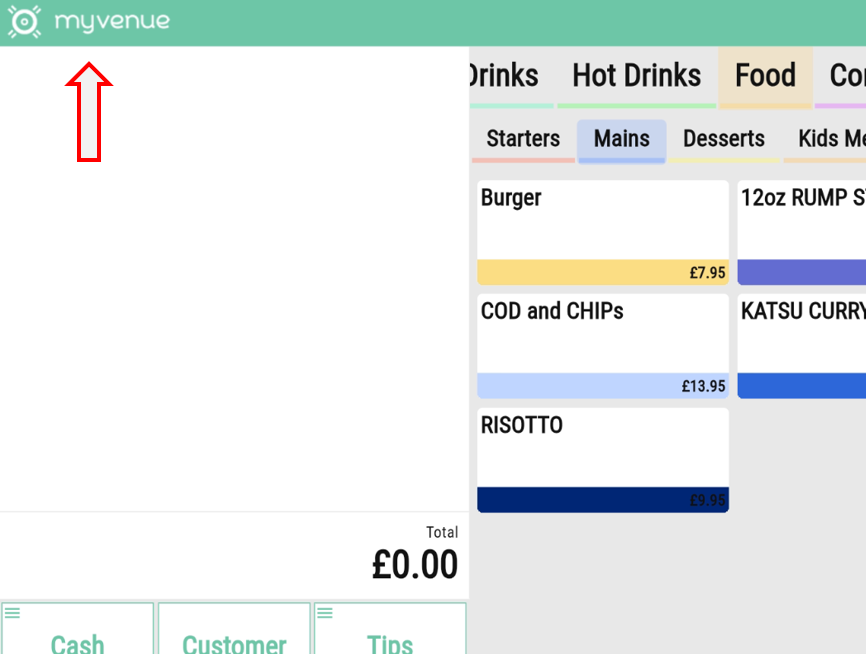Open the Kids Meals subcategory tab

point(831,139)
